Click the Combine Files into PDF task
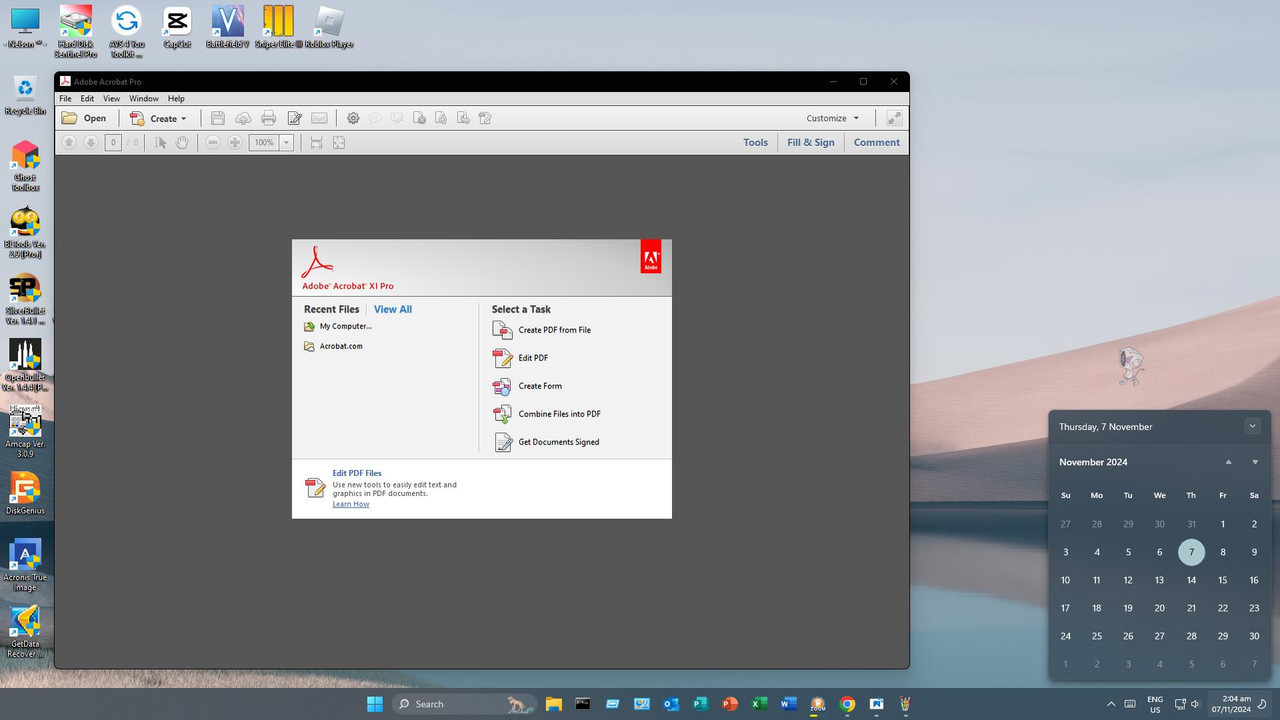The height and width of the screenshot is (720, 1280). [546, 414]
